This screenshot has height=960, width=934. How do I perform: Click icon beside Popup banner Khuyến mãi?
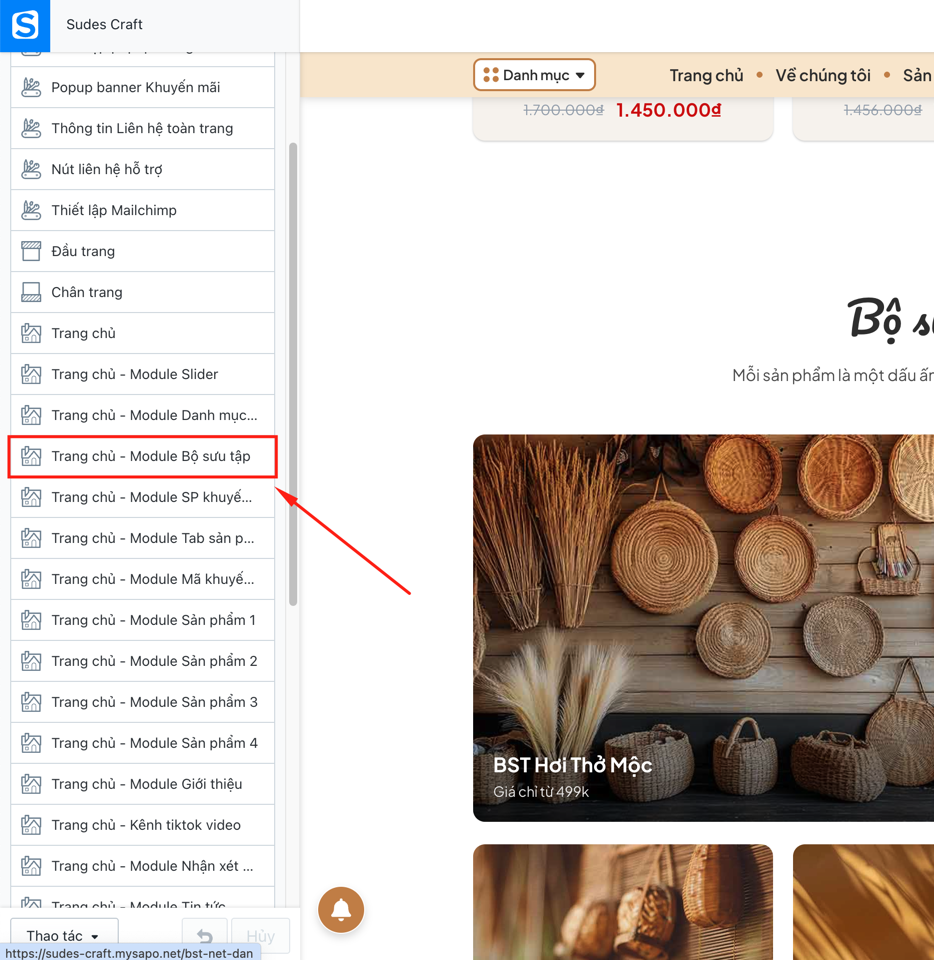point(31,88)
